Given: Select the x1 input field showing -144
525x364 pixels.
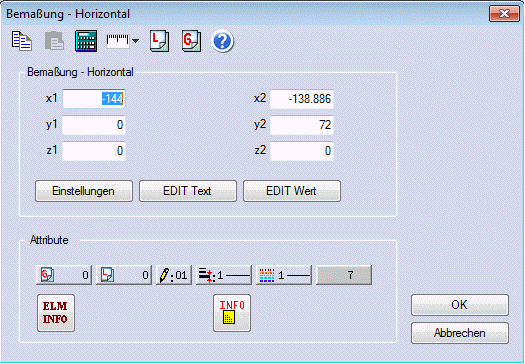Looking at the screenshot, I should click(94, 99).
